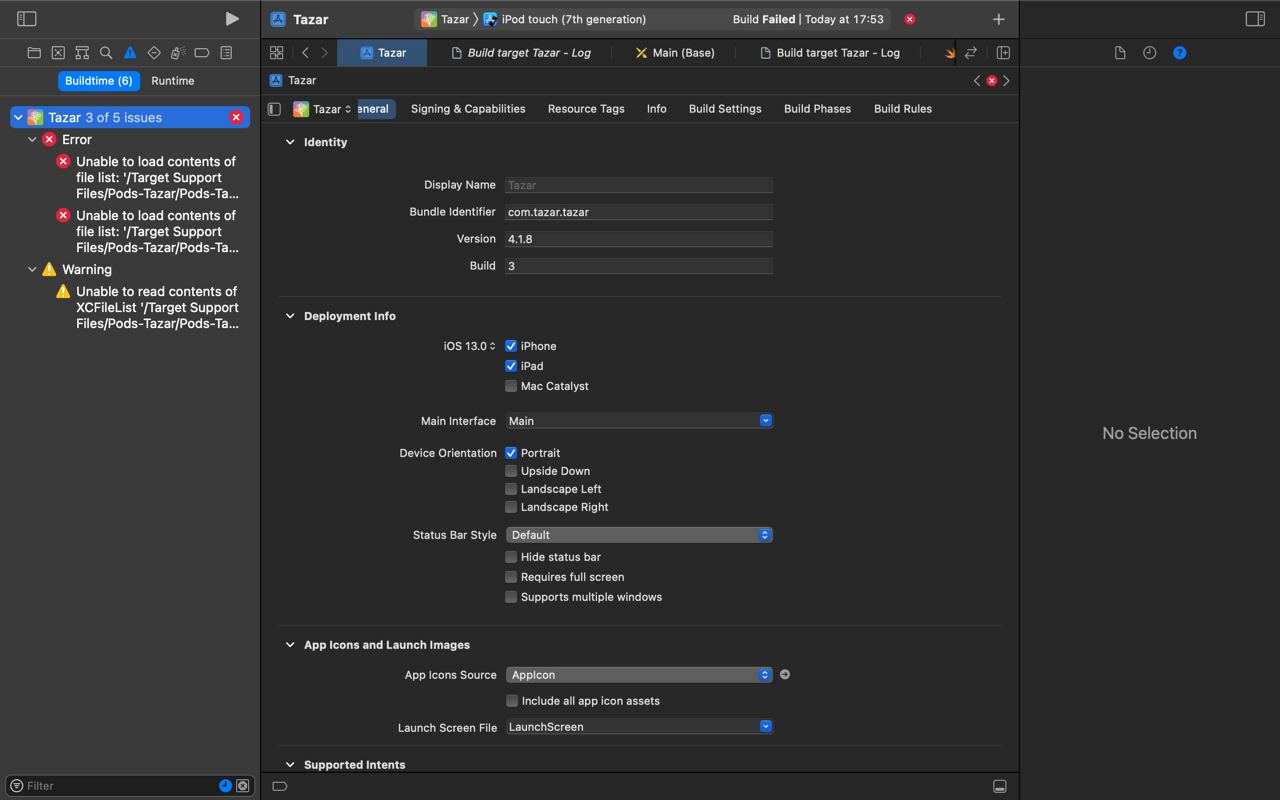Open the Report navigator
Image resolution: width=1280 pixels, height=800 pixels.
[226, 53]
